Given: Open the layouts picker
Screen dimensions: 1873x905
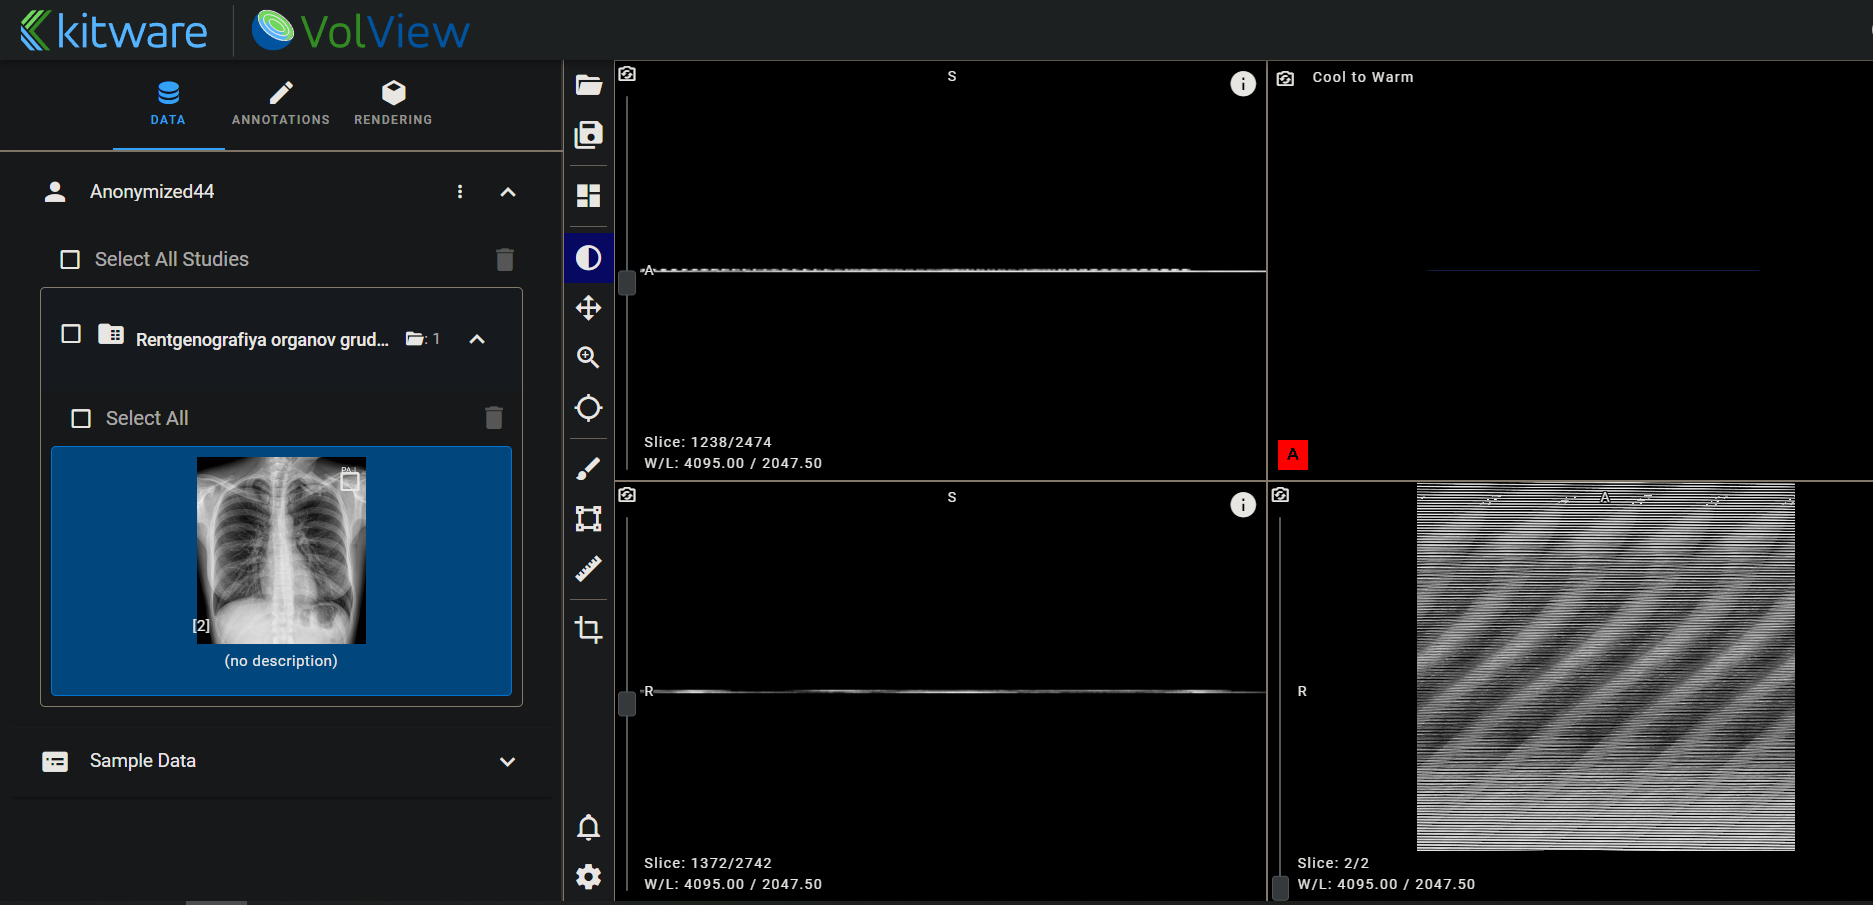Looking at the screenshot, I should [x=588, y=196].
